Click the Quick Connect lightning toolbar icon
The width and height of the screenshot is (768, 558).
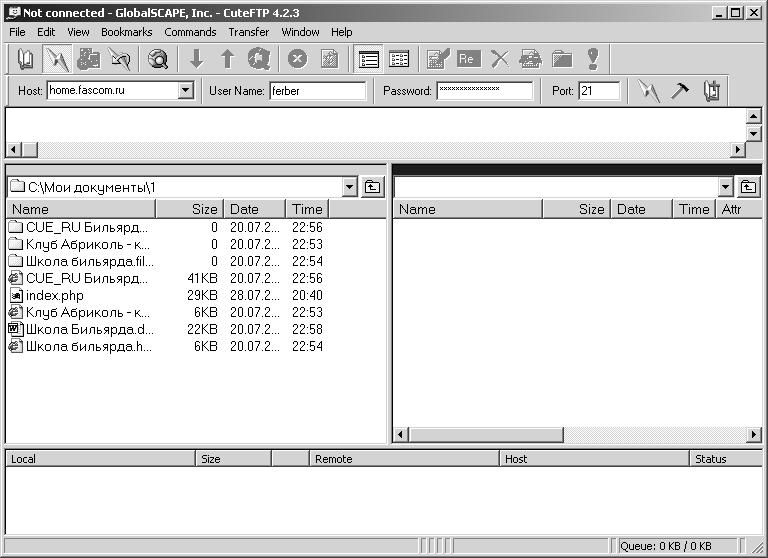click(x=57, y=59)
